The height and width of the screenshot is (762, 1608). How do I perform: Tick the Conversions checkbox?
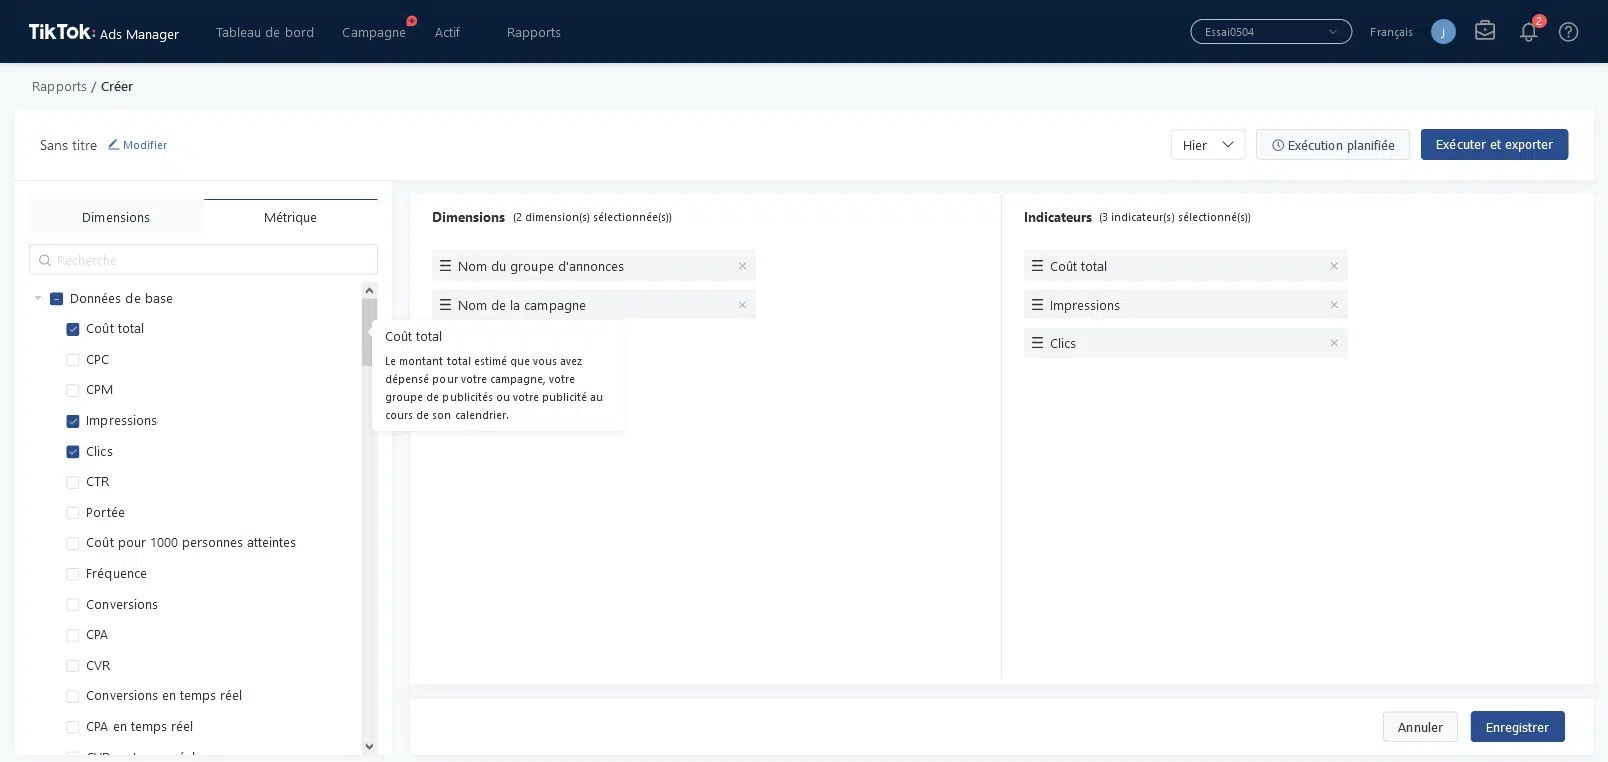(73, 605)
